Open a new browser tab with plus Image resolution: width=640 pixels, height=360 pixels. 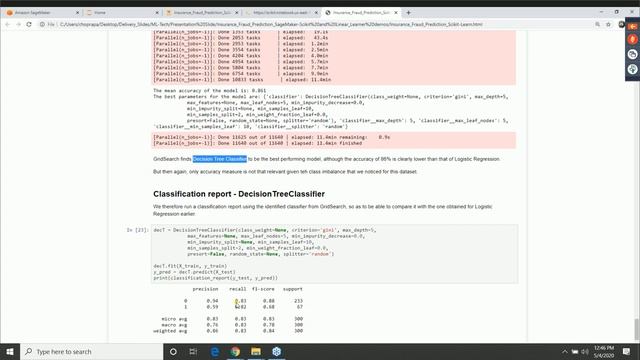point(408,13)
